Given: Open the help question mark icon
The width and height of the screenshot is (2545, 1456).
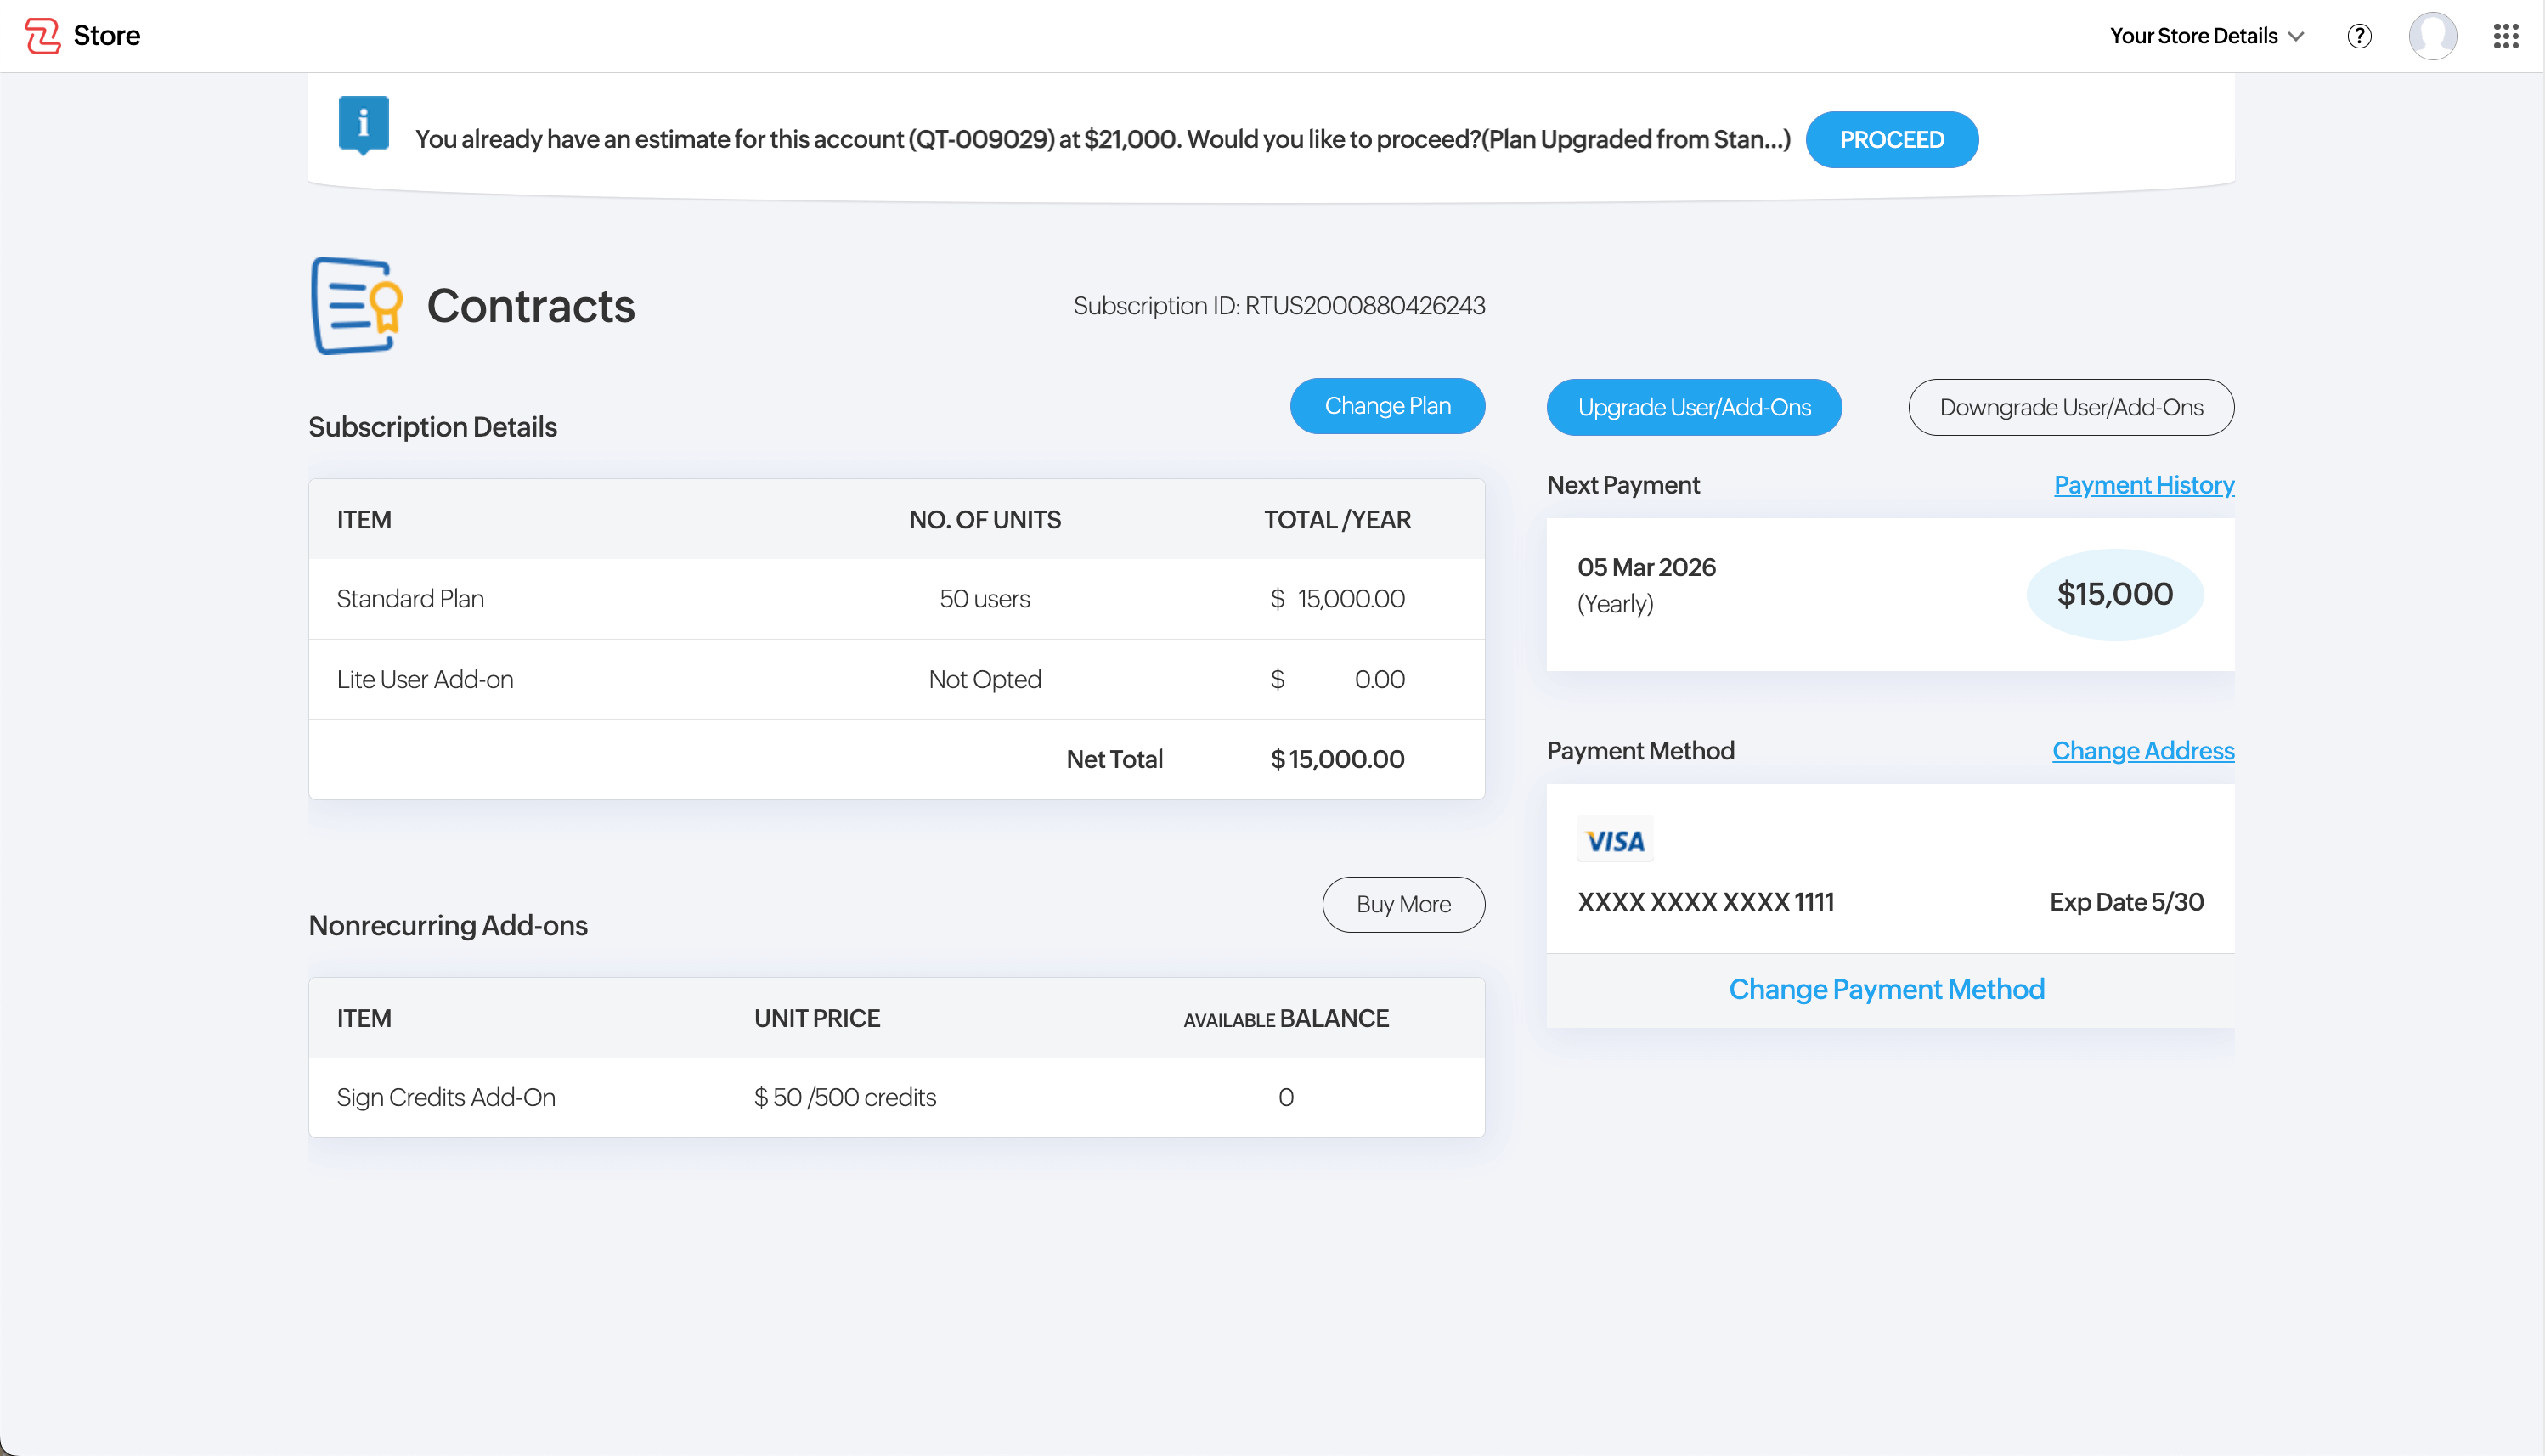Looking at the screenshot, I should [x=2359, y=36].
